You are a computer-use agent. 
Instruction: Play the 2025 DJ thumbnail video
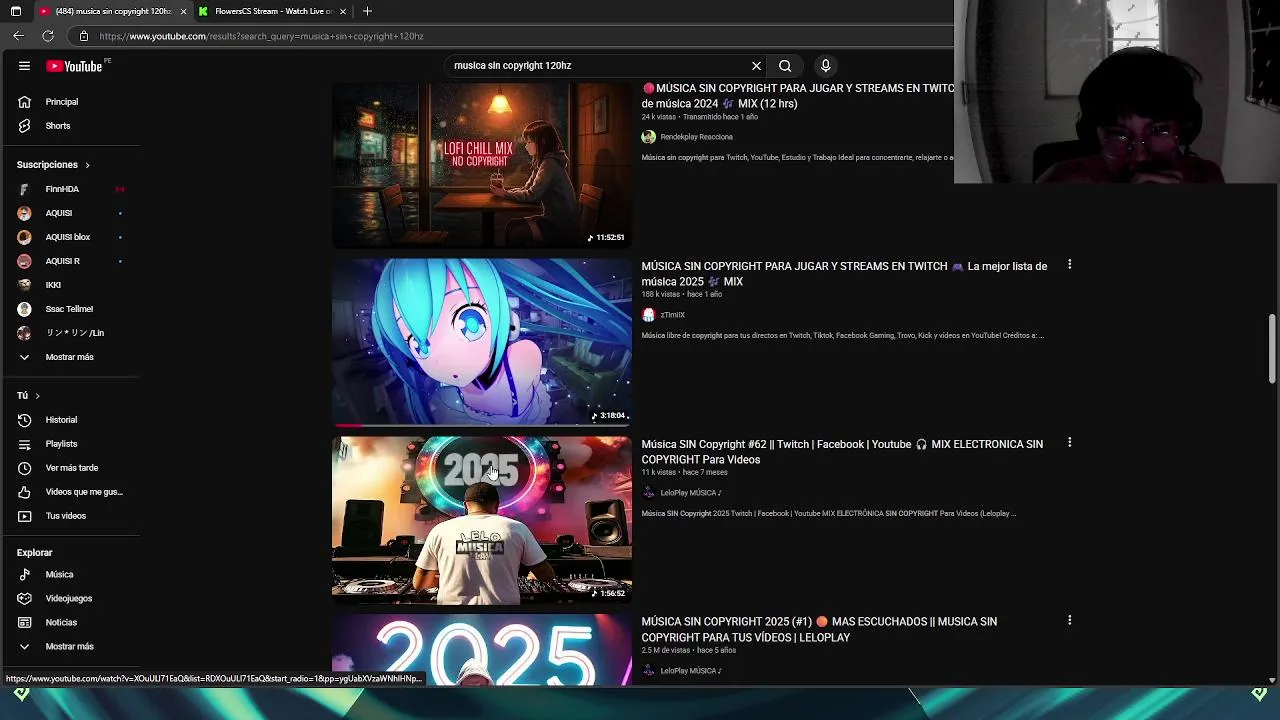tap(482, 520)
